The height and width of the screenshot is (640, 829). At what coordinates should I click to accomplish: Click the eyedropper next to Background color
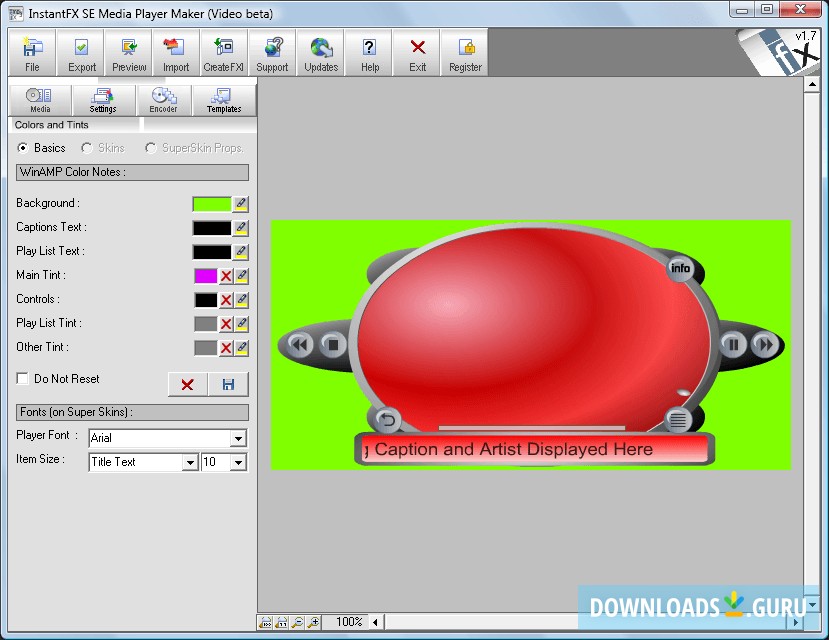[x=241, y=204]
